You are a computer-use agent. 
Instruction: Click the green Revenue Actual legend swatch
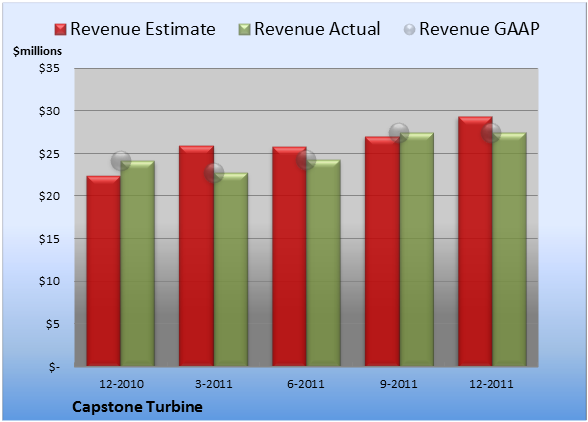[x=244, y=30]
